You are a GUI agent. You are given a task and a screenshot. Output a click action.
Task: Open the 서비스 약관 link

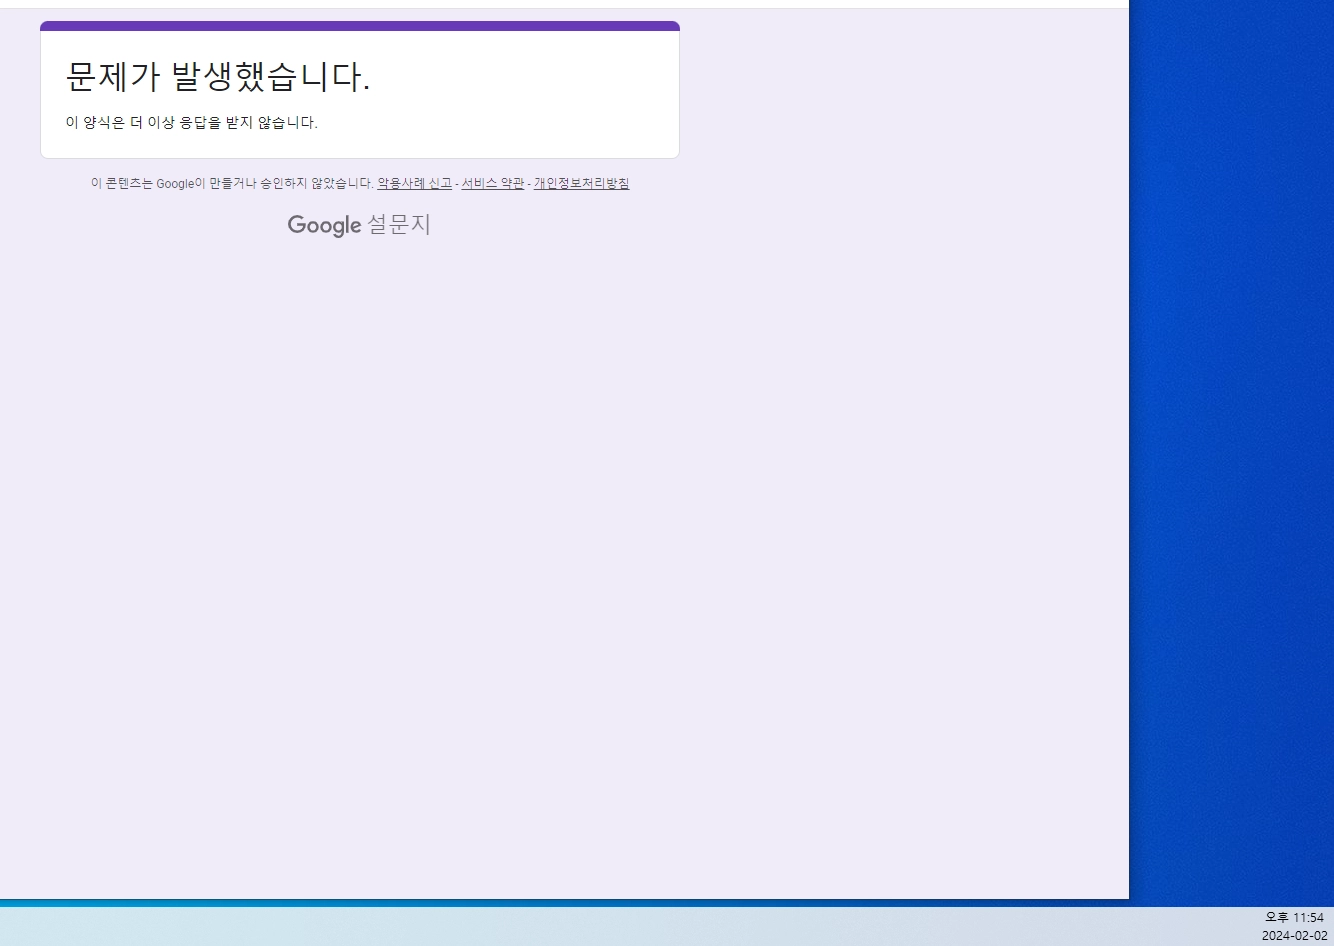click(493, 184)
